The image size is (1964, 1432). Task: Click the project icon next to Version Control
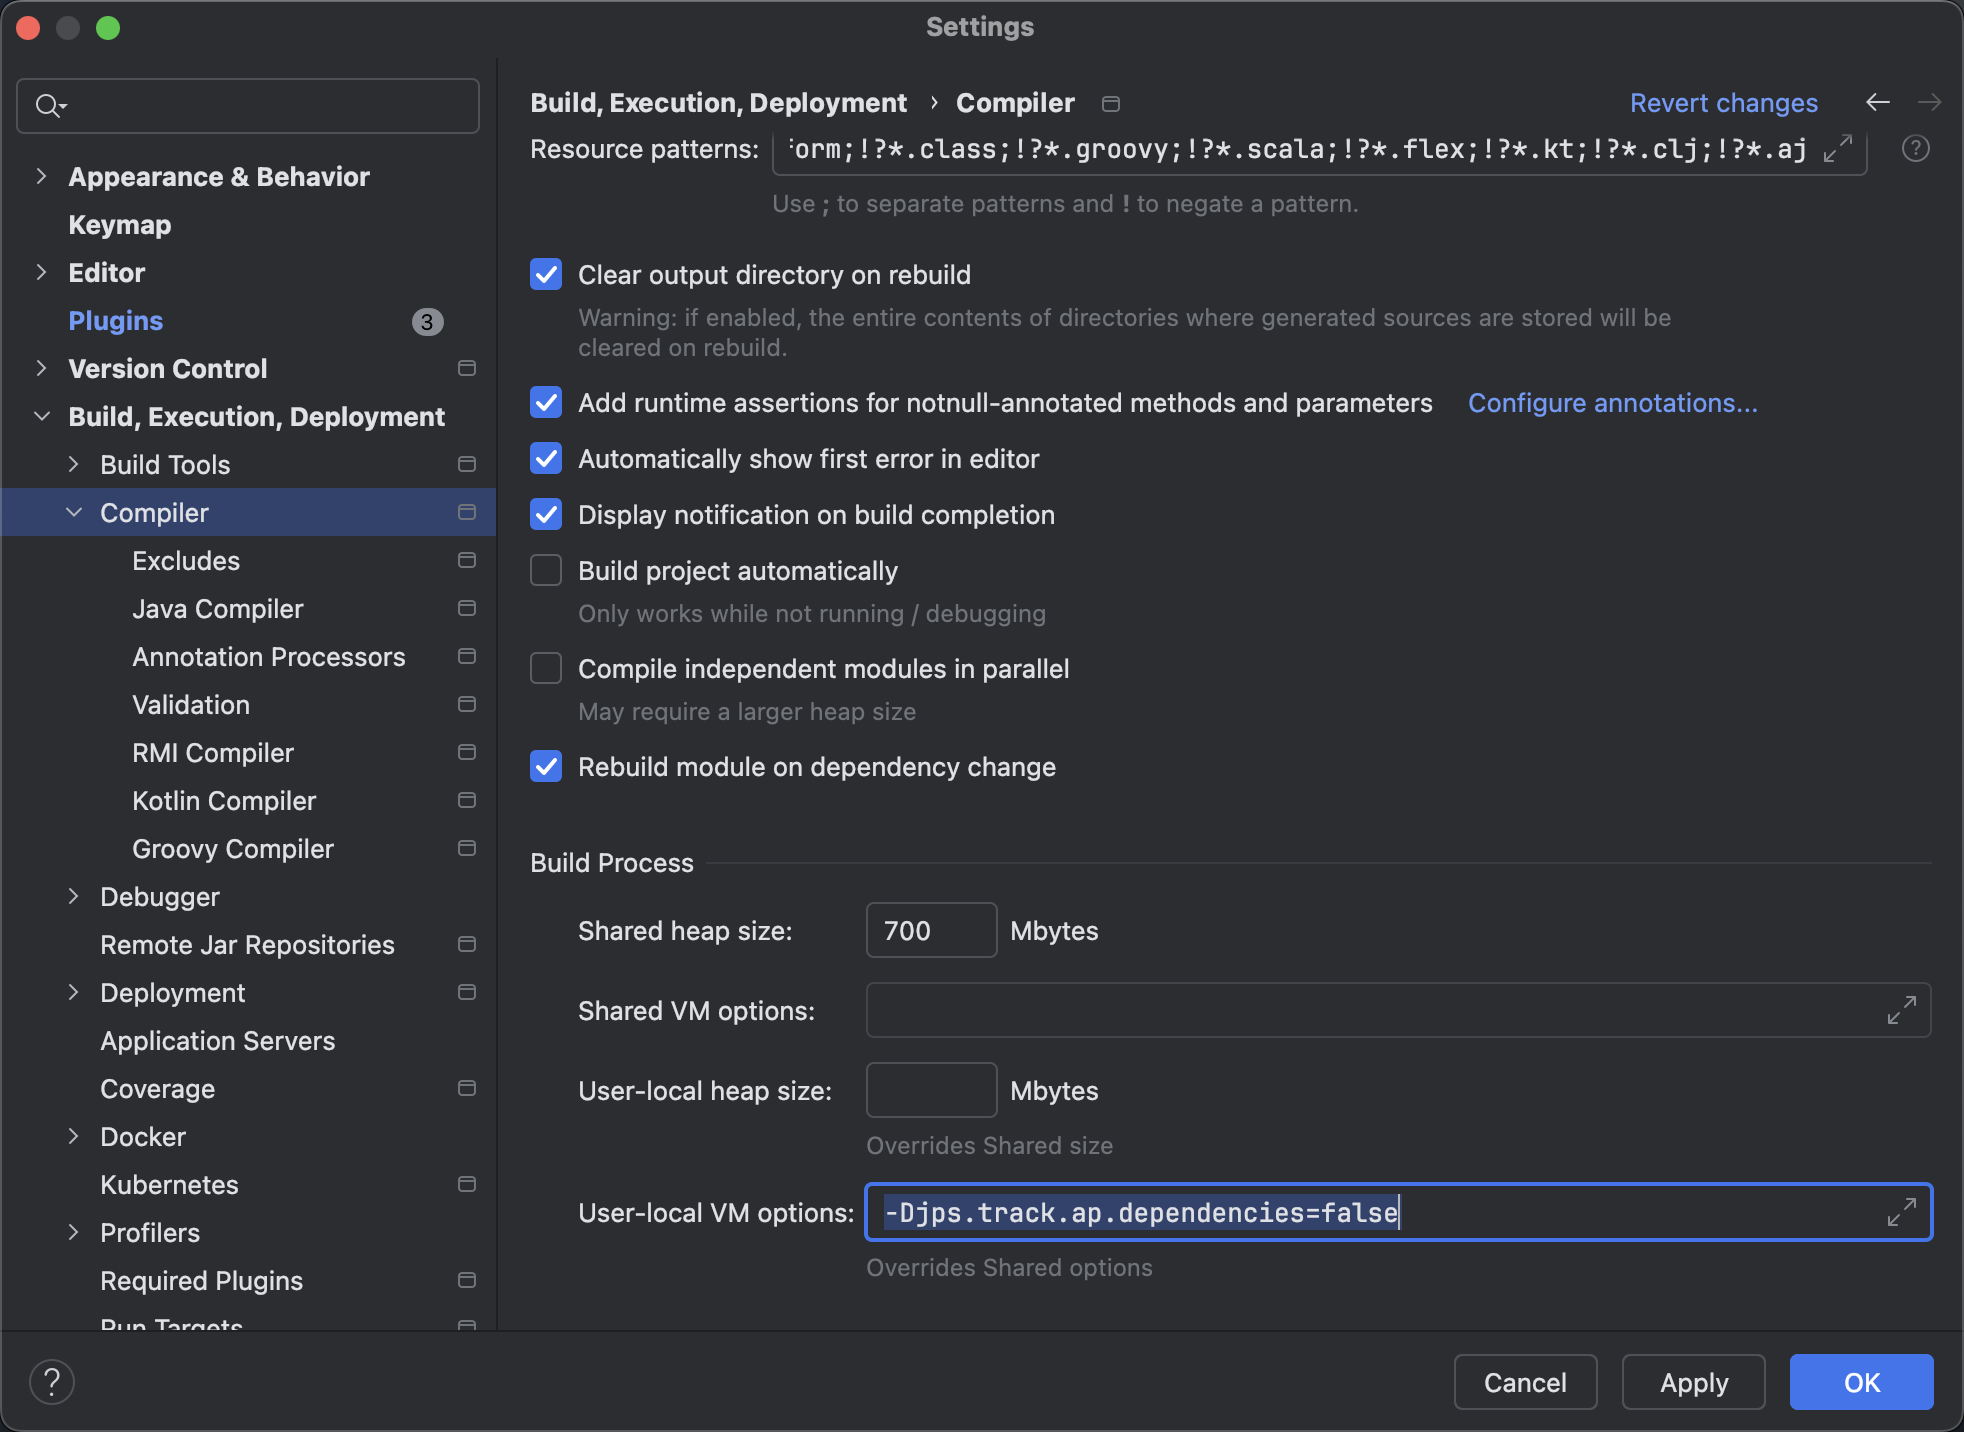point(466,368)
